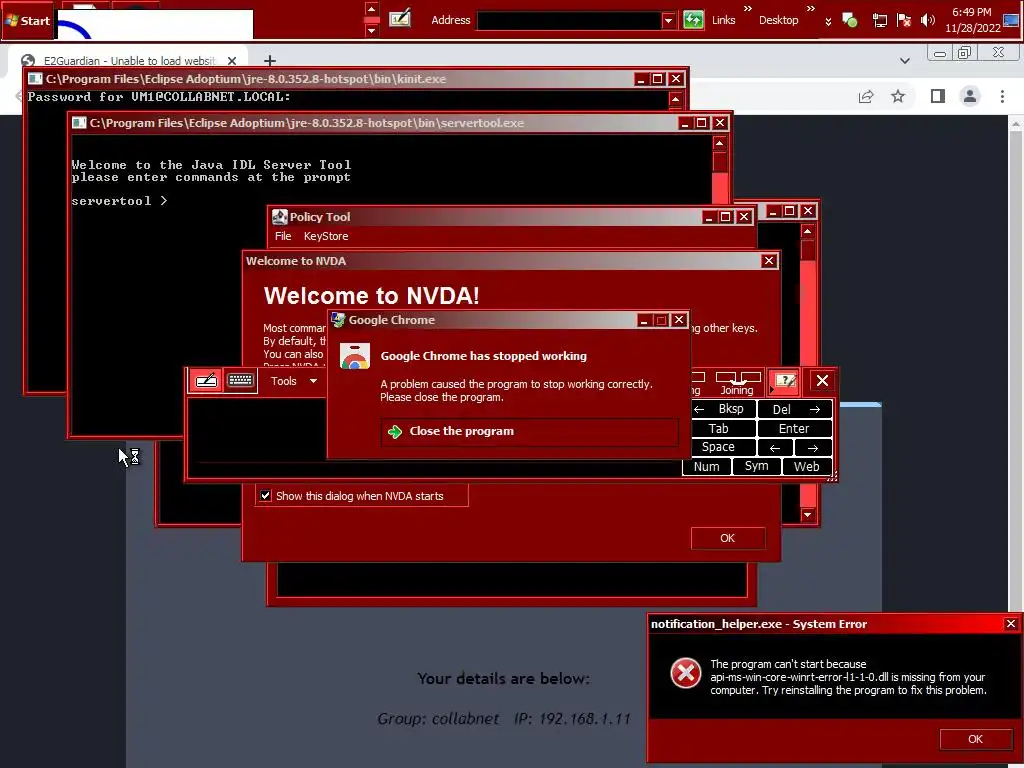Show the Joining correction demo
This screenshot has height=768, width=1024.
737,383
